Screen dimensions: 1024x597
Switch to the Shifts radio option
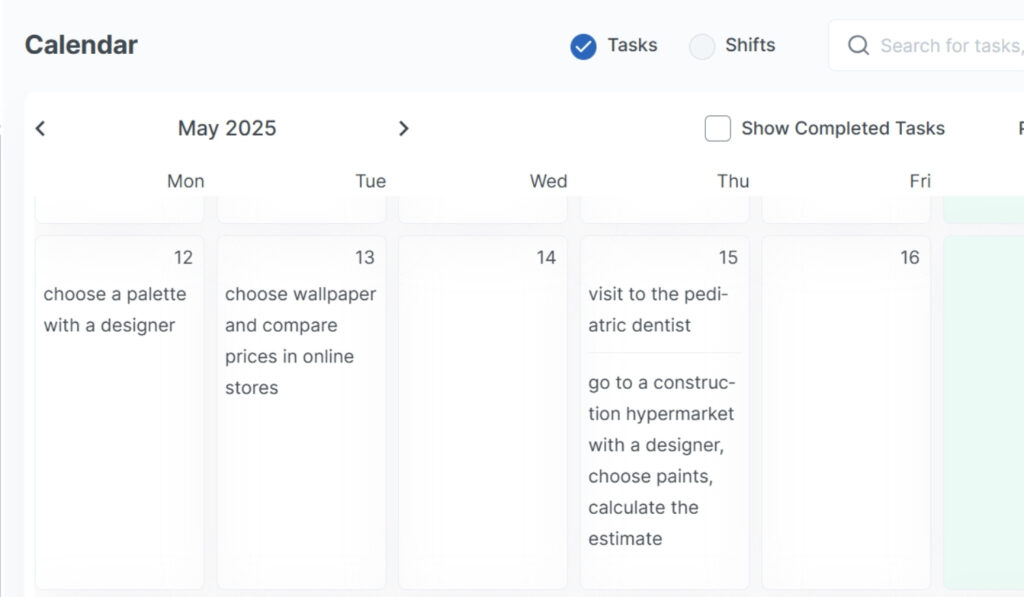[x=703, y=46]
